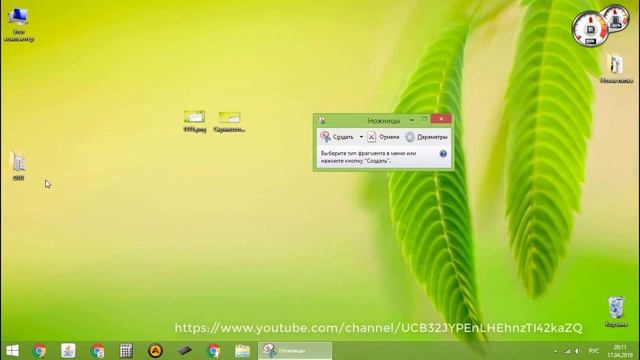Open Параметры in the Ножницы window
Image resolution: width=640 pixels, height=360 pixels.
426,137
